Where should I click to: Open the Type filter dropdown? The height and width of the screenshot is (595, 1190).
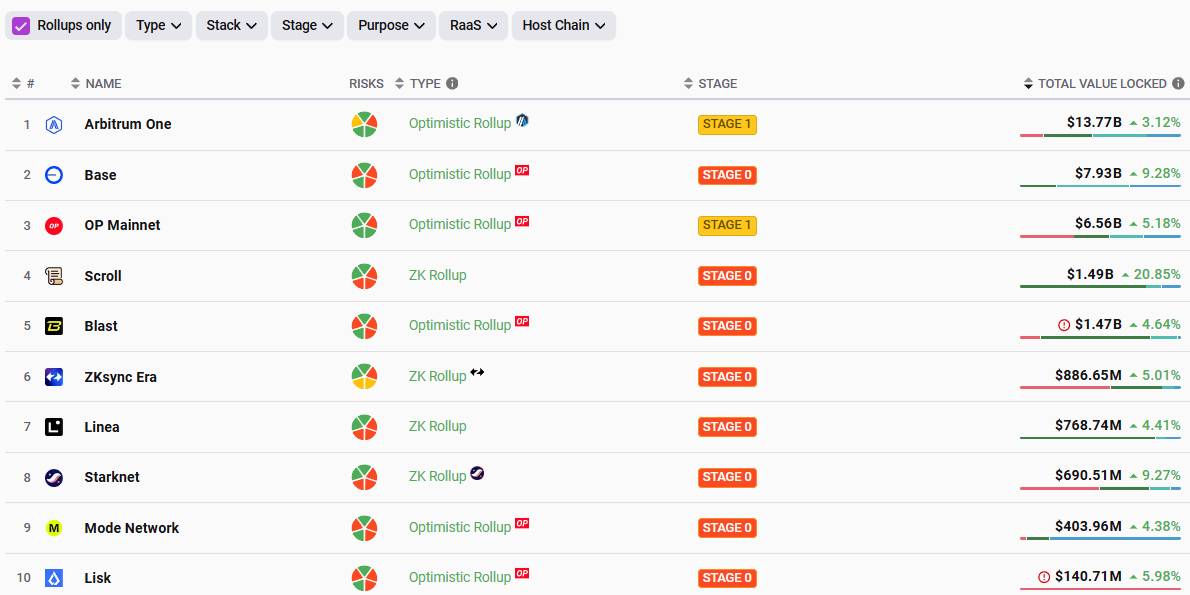point(159,26)
